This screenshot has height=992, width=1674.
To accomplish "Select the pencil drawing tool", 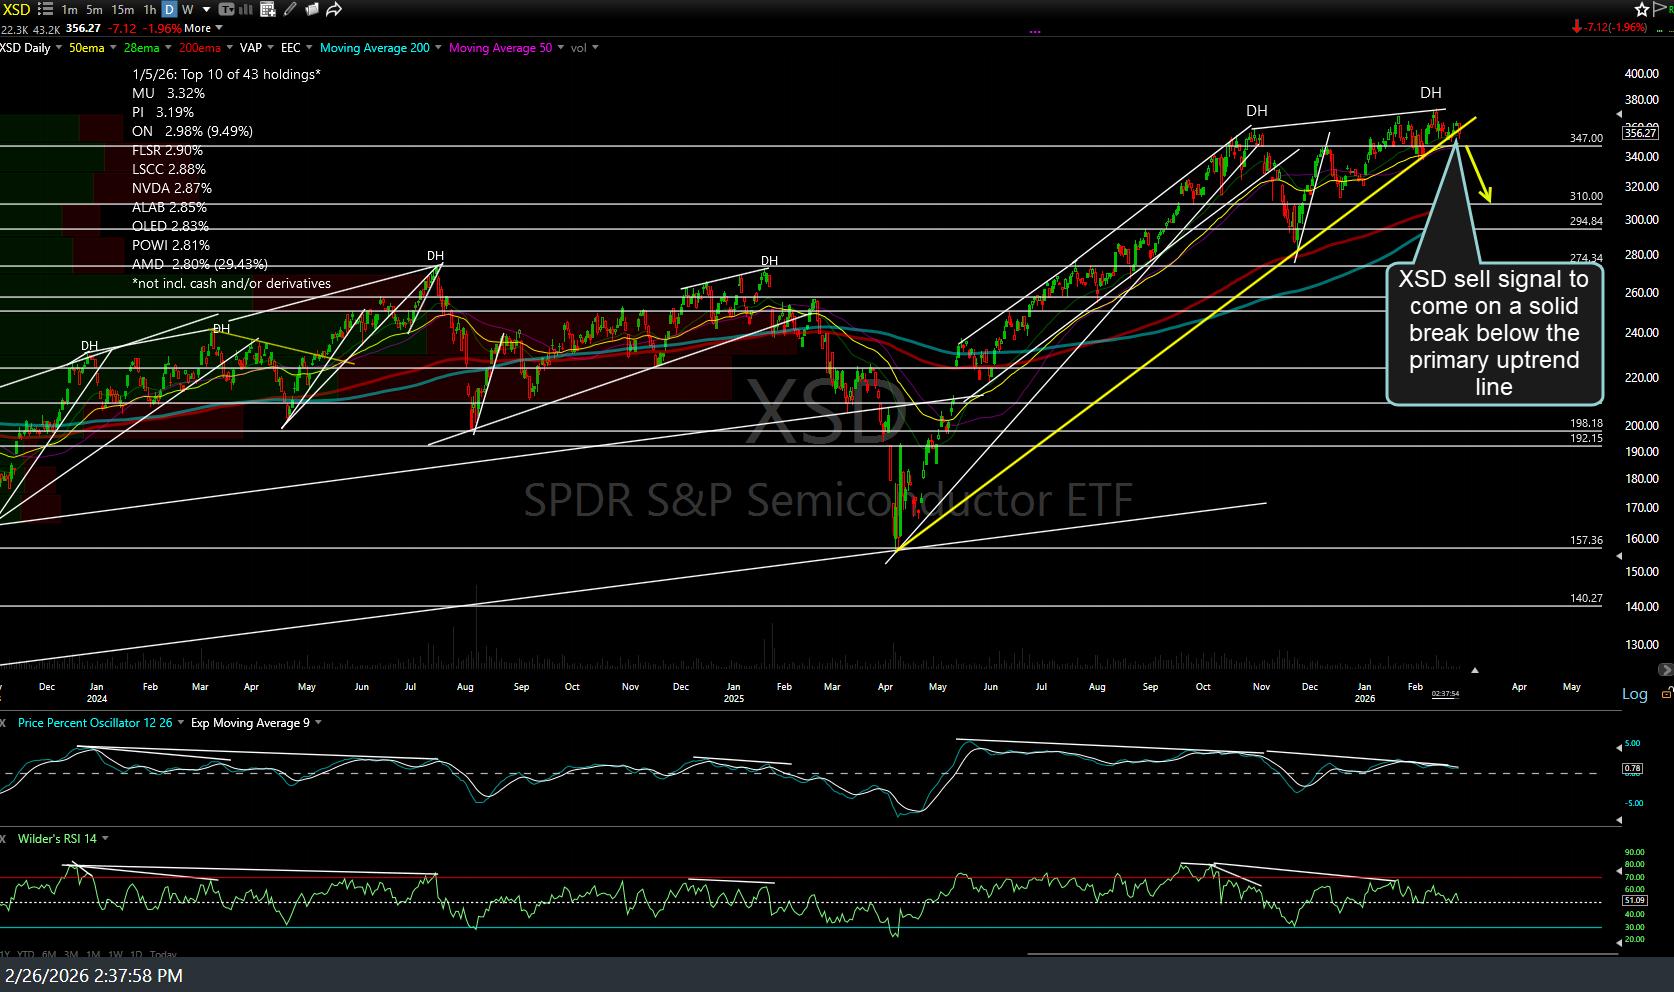I will click(291, 9).
